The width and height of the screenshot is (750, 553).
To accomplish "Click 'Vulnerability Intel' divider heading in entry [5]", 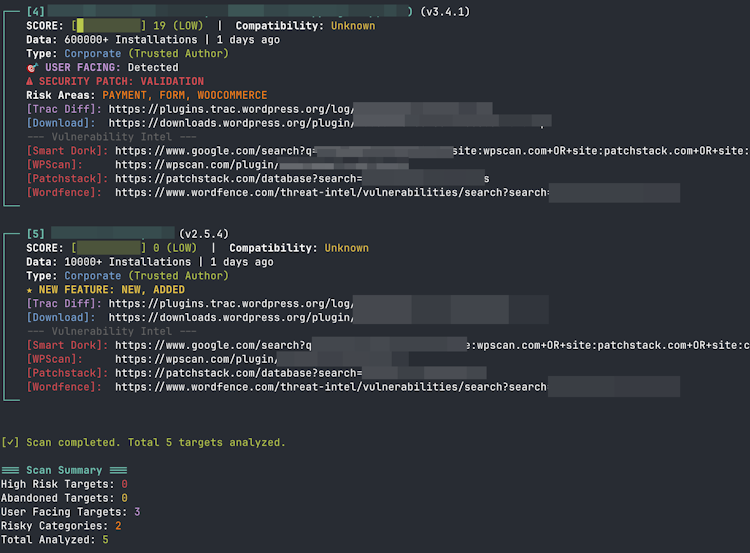I will 111,331.
